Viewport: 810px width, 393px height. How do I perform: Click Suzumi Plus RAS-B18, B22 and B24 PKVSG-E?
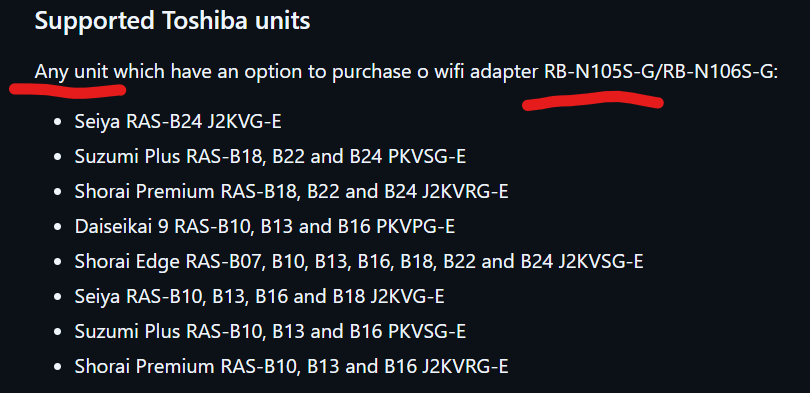(x=270, y=156)
